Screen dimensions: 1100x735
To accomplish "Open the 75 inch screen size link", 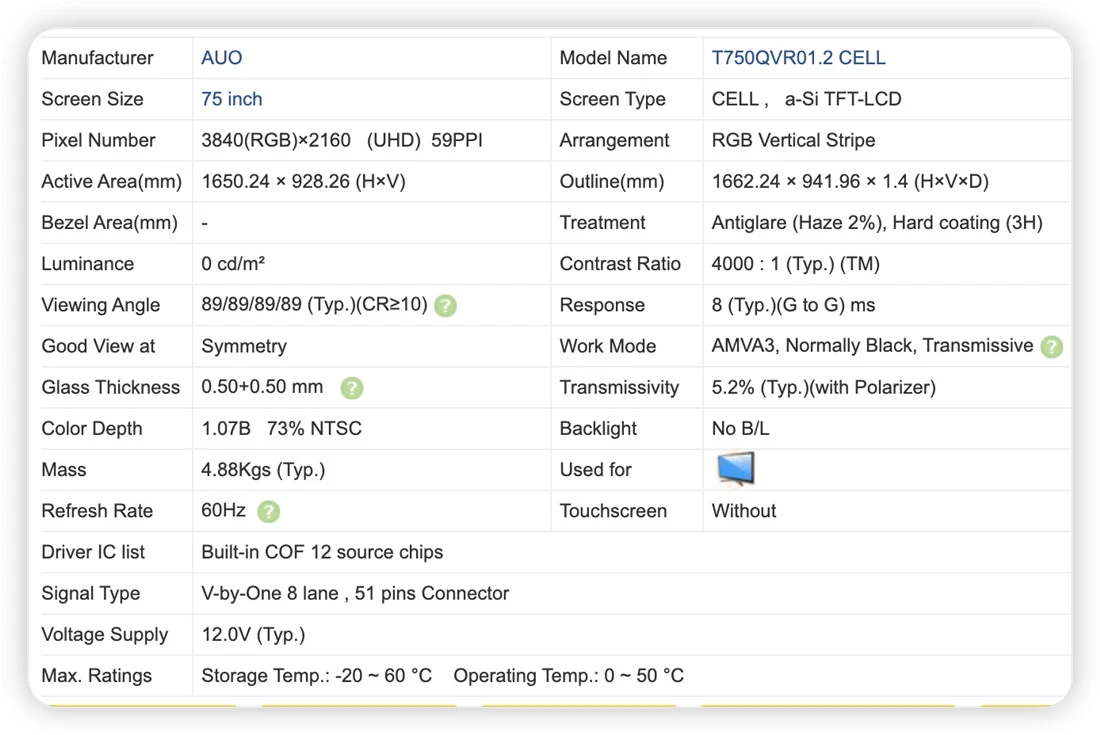I will (232, 99).
